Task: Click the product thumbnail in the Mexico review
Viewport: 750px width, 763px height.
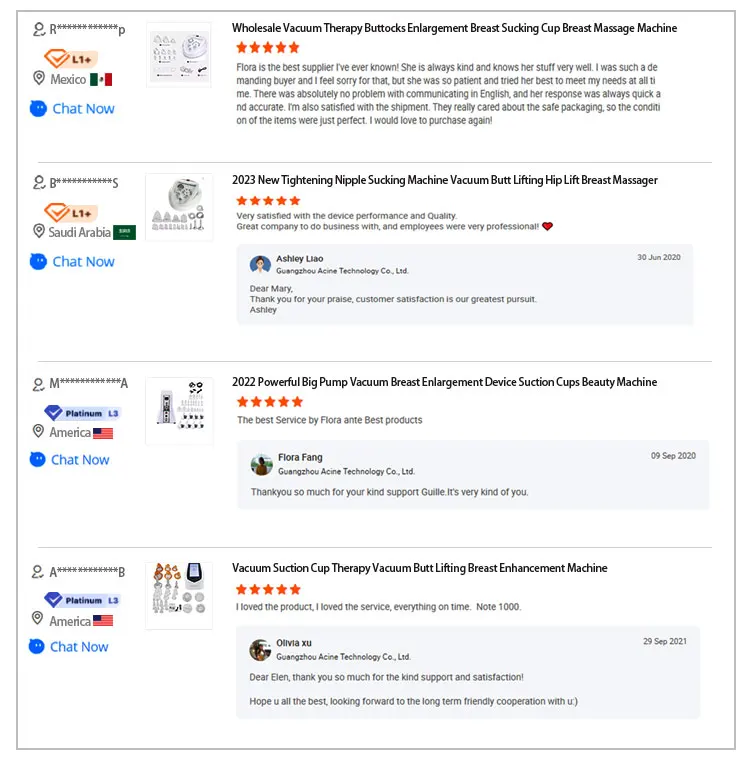Action: point(179,55)
